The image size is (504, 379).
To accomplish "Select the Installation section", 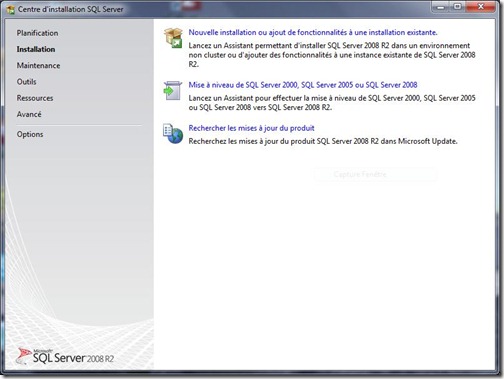I will coord(36,49).
